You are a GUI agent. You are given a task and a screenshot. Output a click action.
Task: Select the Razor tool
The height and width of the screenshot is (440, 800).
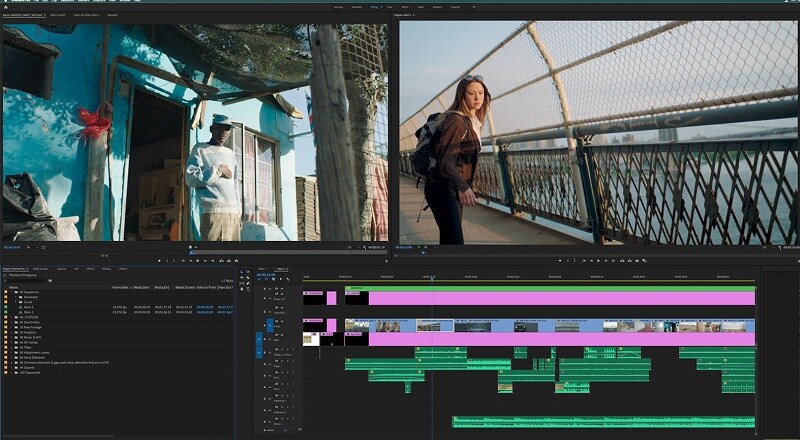(248, 278)
